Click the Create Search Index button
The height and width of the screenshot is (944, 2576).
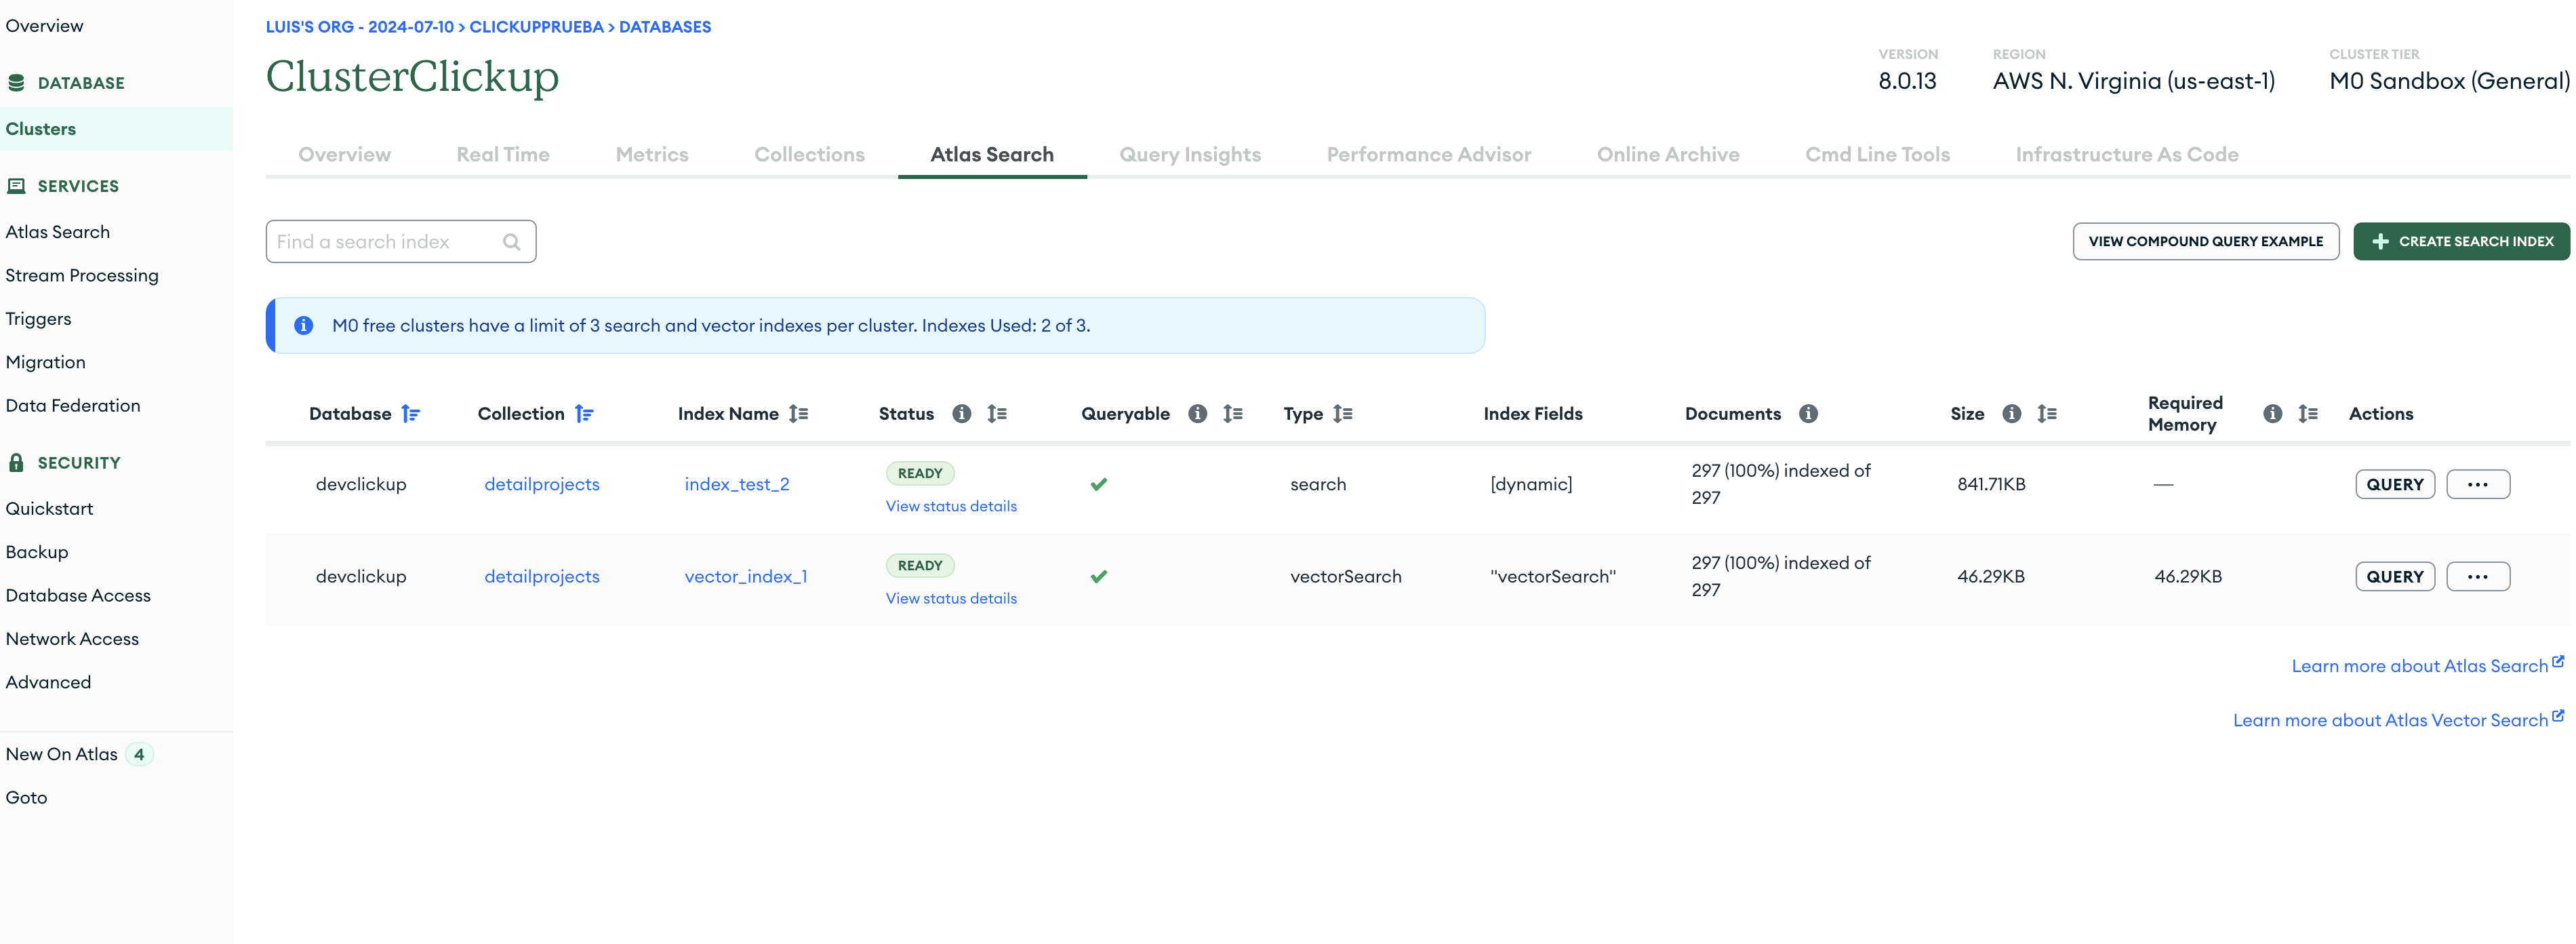[x=2461, y=242]
